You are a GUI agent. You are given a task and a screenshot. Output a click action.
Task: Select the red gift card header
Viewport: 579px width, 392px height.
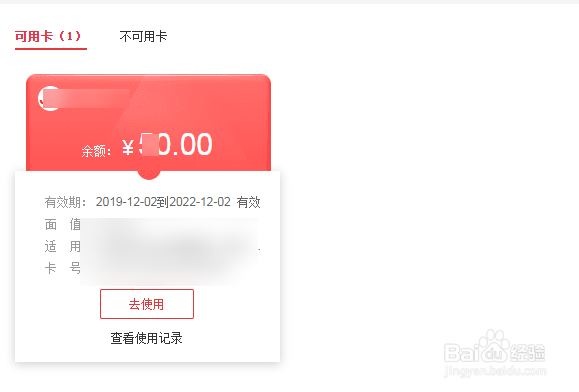tap(148, 123)
